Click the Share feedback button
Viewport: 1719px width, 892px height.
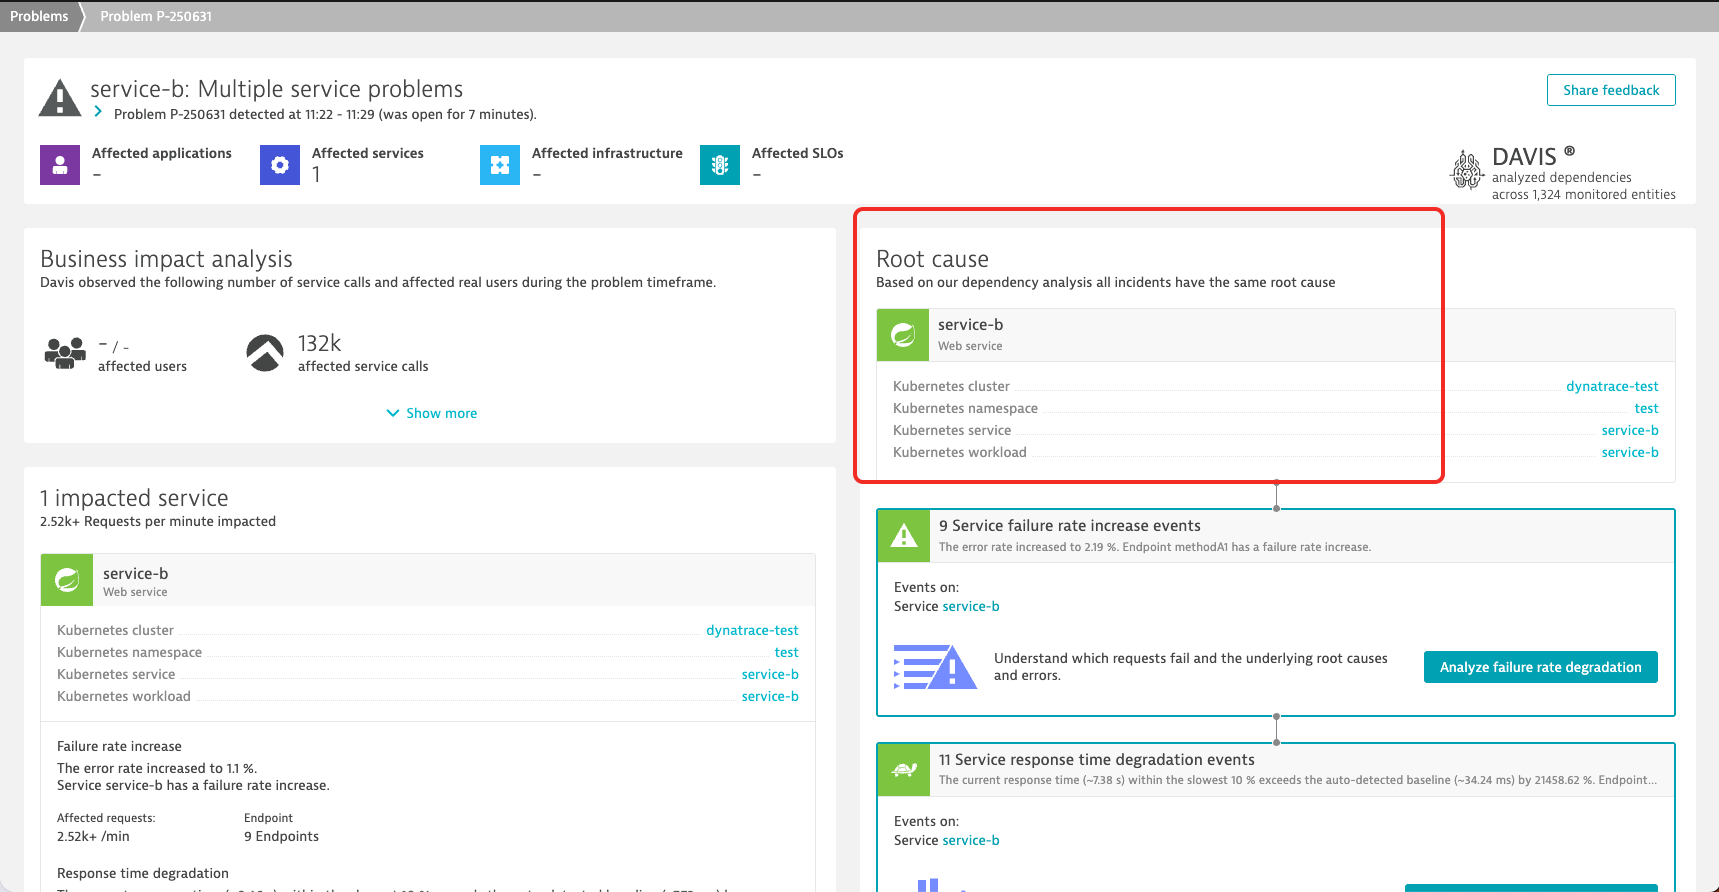click(1611, 90)
